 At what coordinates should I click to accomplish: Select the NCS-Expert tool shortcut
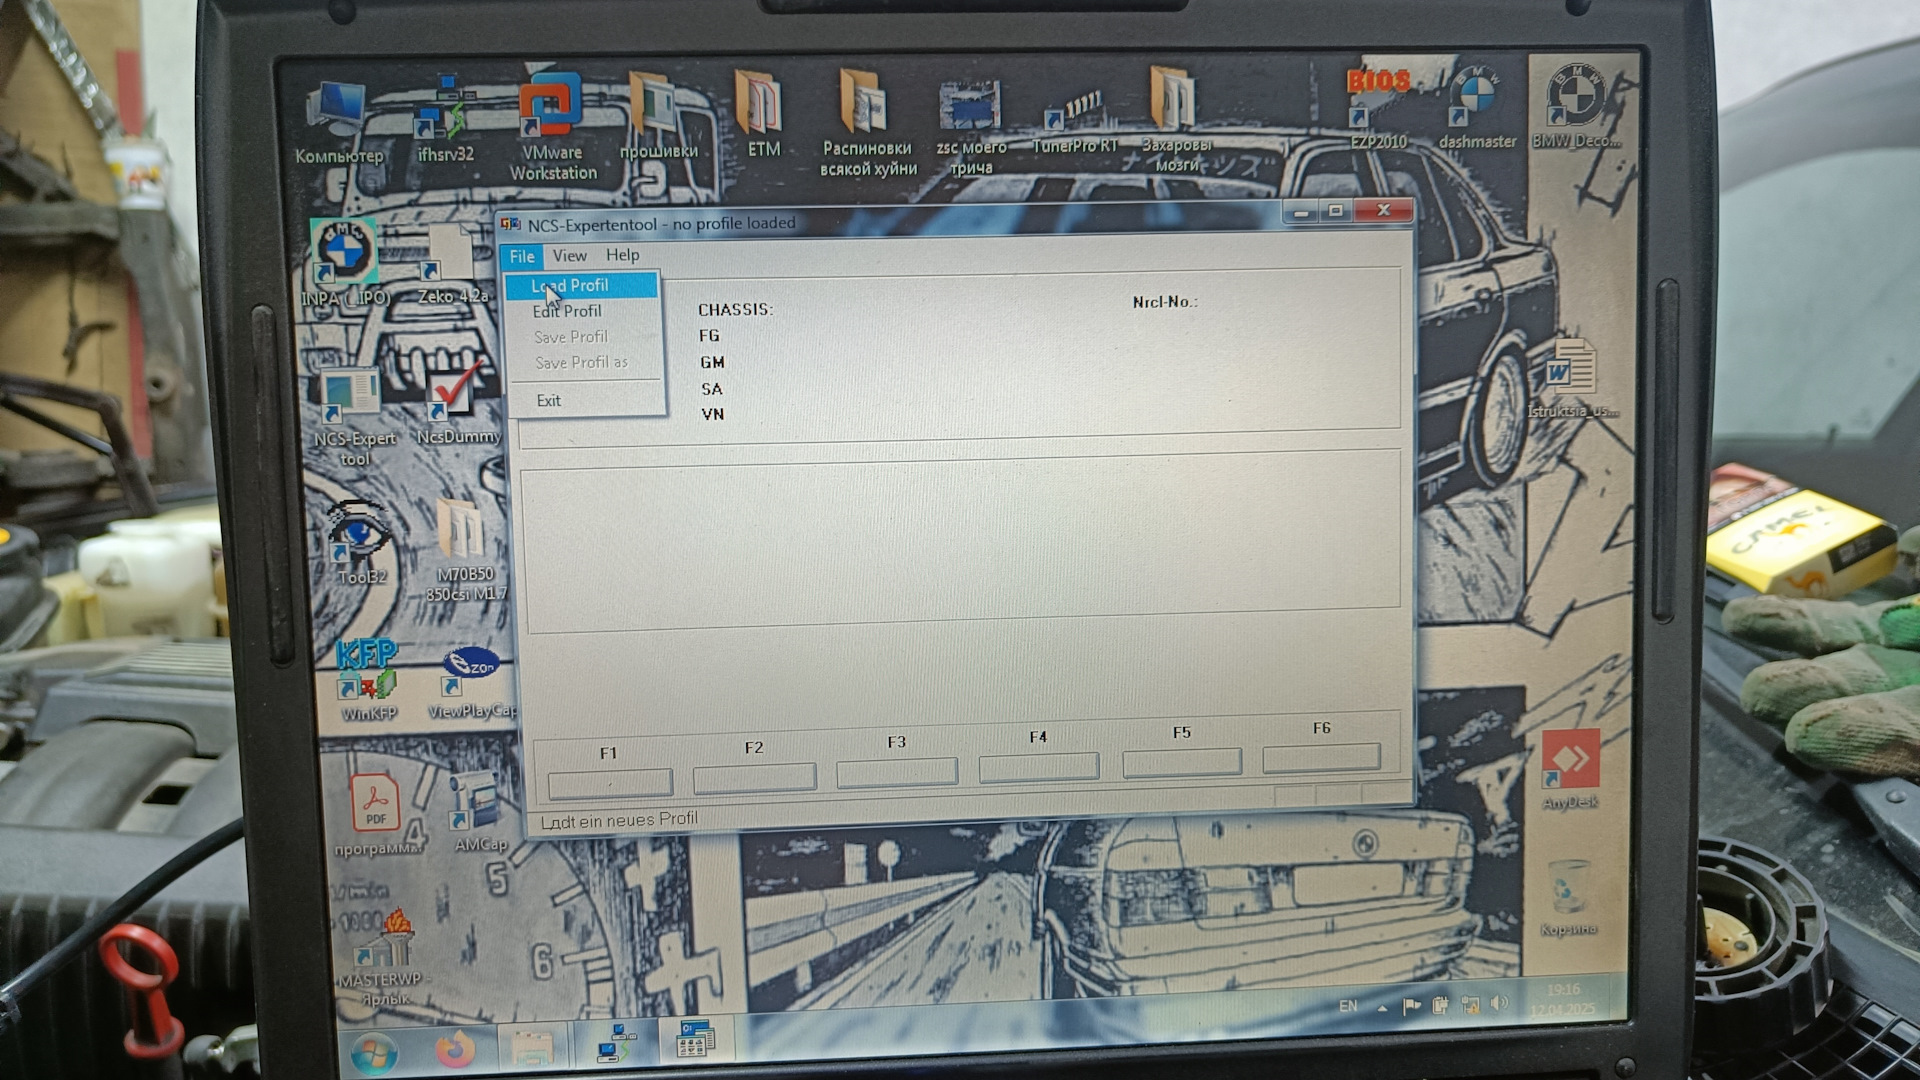click(x=354, y=418)
